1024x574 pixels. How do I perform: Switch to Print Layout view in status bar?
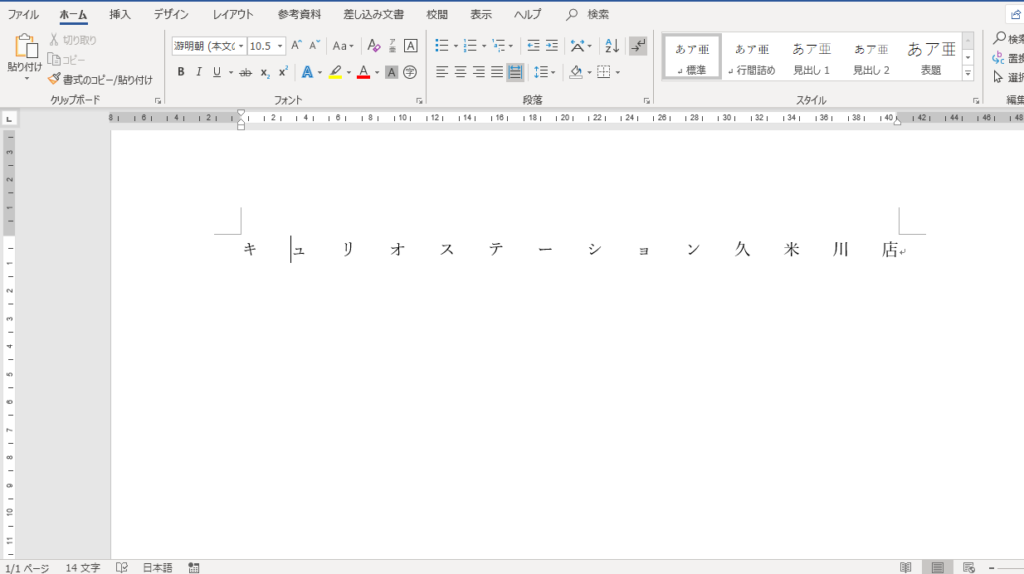pos(937,567)
